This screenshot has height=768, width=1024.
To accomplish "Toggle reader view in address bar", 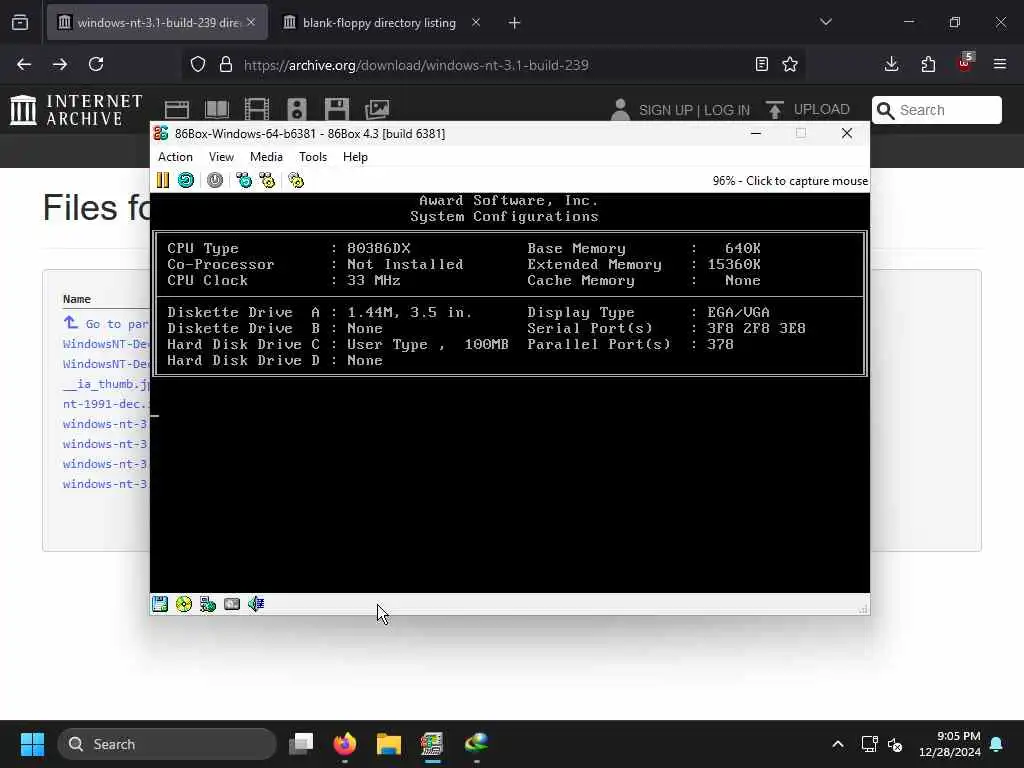I will click(761, 64).
